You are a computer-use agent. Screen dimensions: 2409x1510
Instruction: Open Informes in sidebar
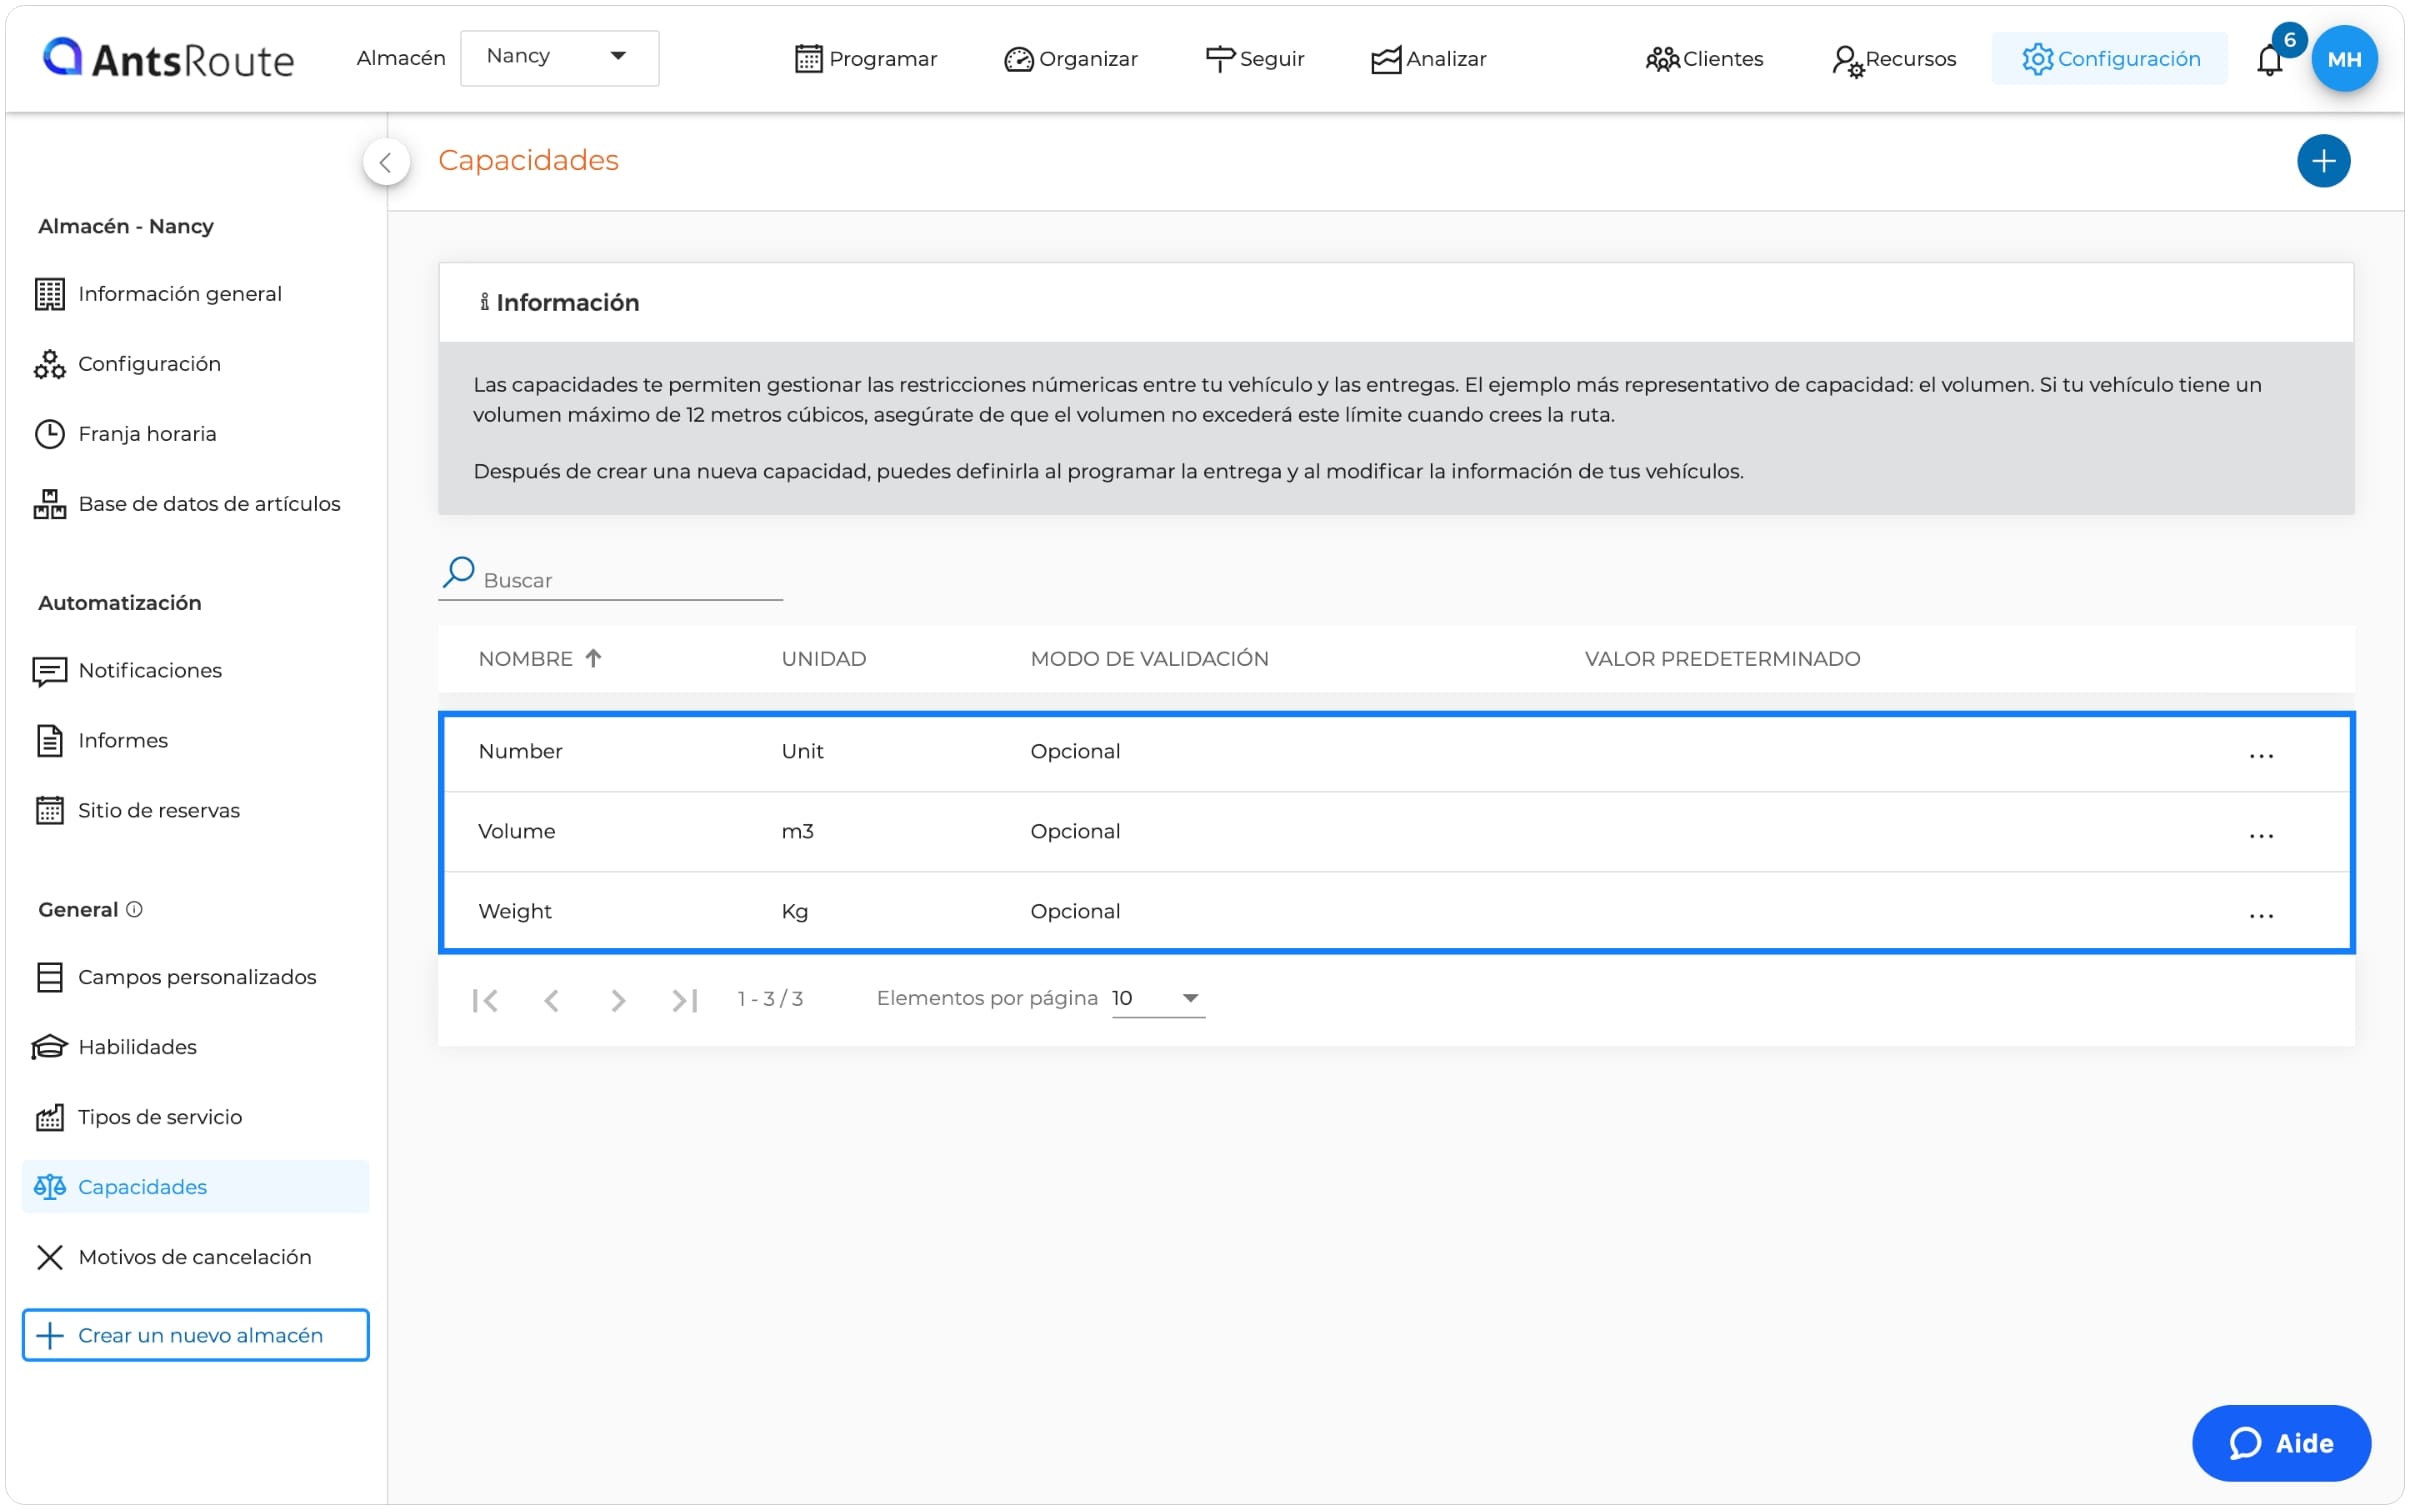[101, 741]
